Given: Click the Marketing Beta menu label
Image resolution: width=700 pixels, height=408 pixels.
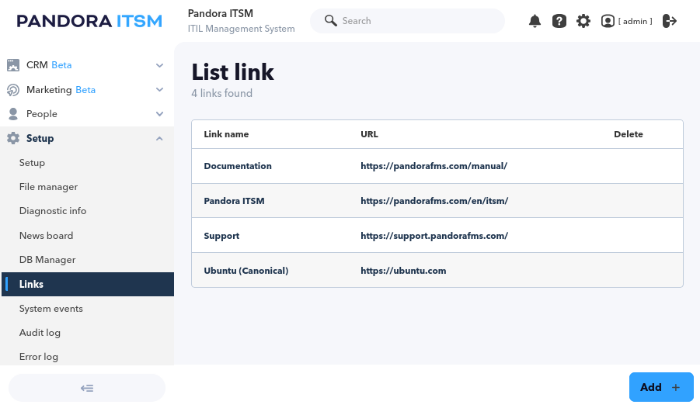Looking at the screenshot, I should point(61,90).
